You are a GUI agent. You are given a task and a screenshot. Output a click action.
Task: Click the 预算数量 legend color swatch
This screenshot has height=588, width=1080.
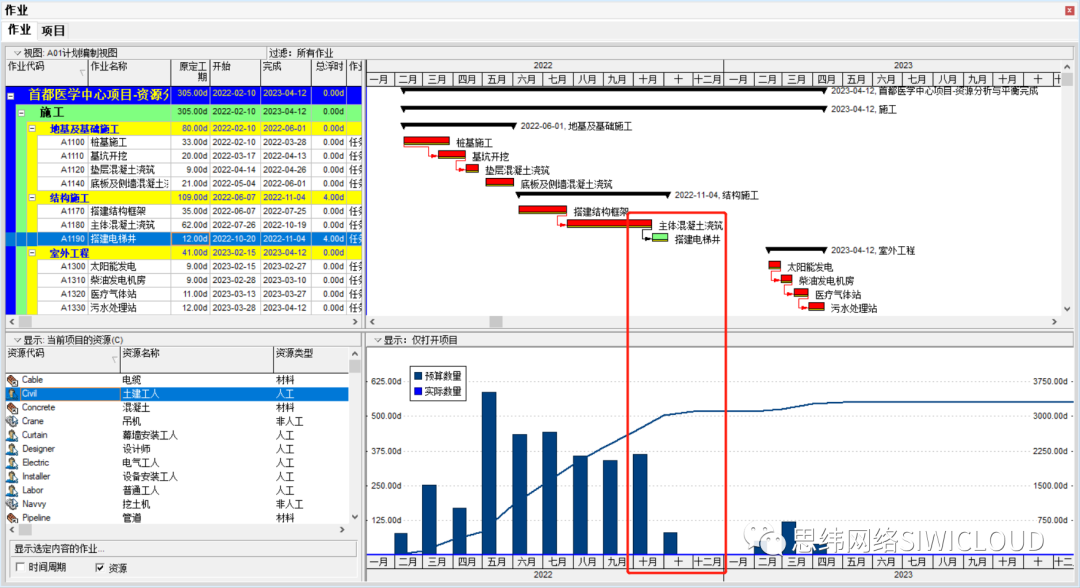click(418, 376)
